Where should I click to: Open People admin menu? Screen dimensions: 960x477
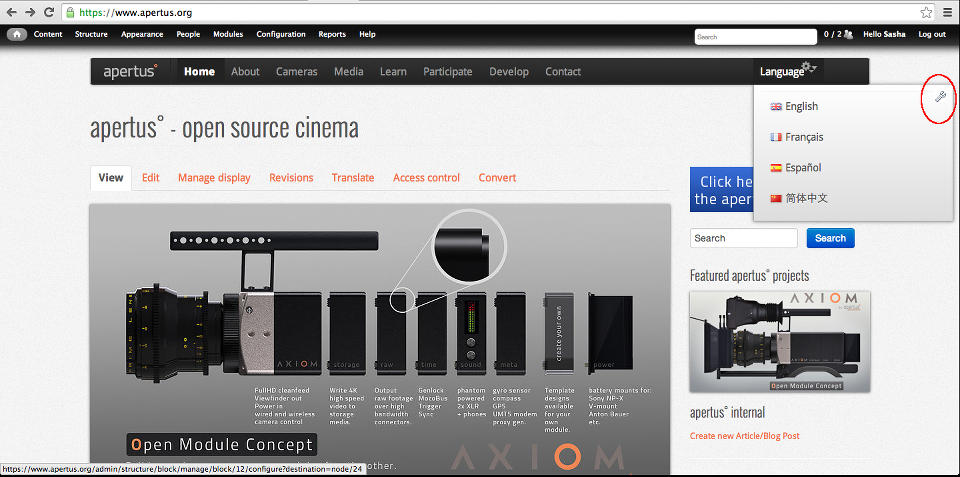point(188,34)
